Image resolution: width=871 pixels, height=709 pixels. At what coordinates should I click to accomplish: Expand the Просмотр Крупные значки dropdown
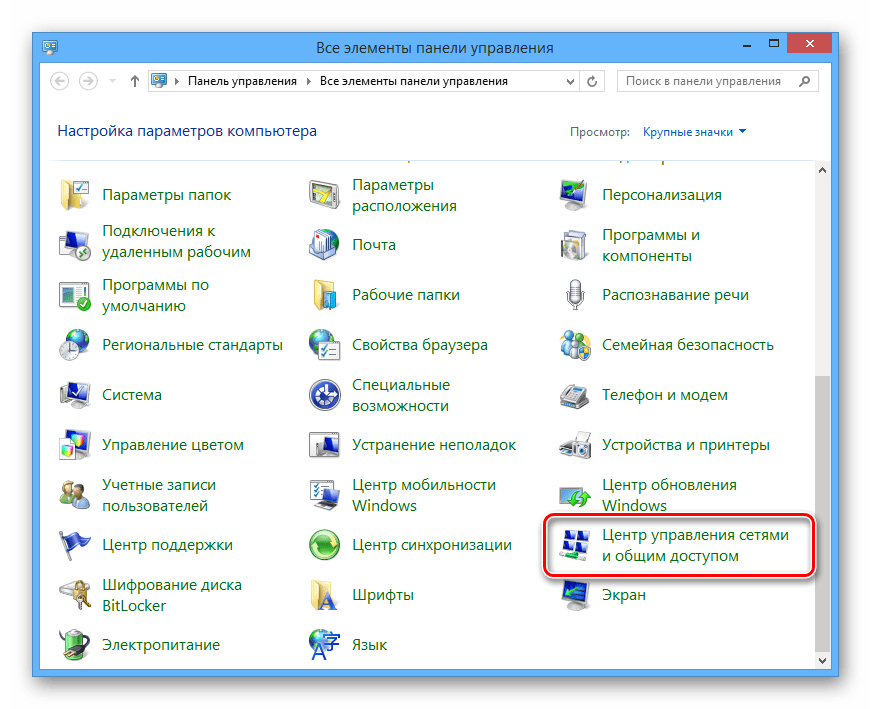(694, 132)
